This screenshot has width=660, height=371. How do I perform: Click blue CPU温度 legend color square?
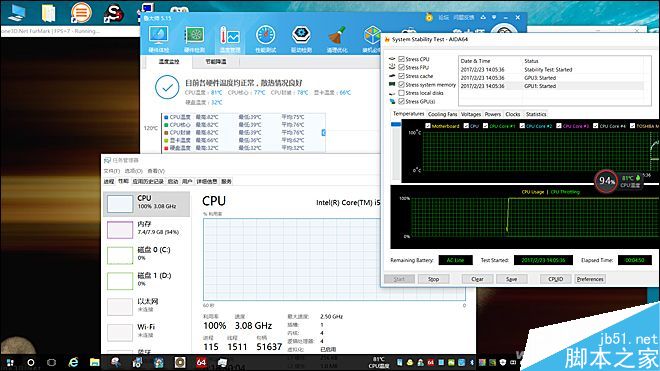(166, 117)
